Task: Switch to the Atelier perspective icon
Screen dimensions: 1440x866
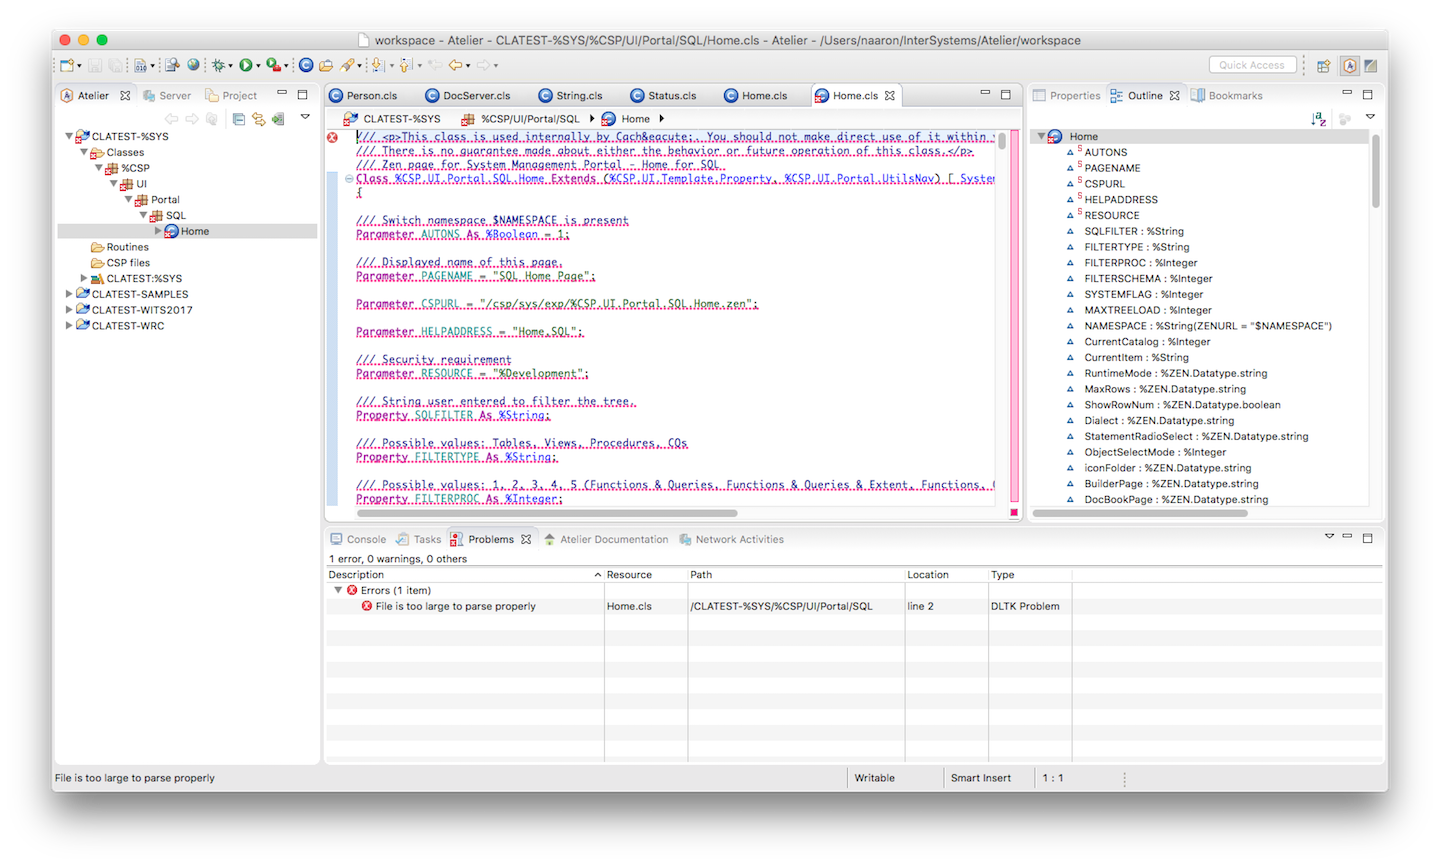Action: pos(1350,65)
